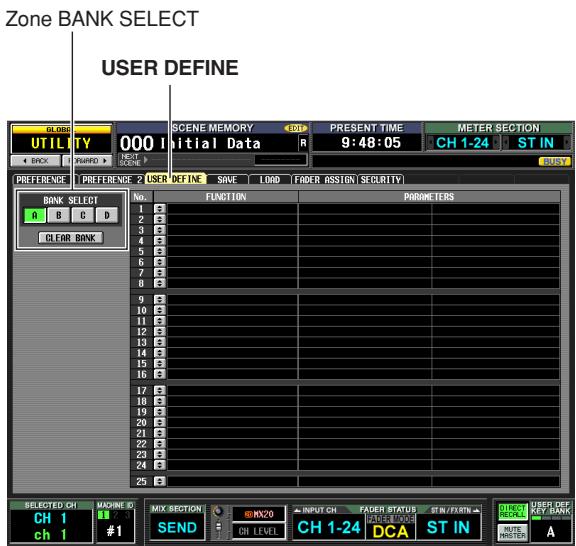Open function selector for row 10

(x=159, y=310)
